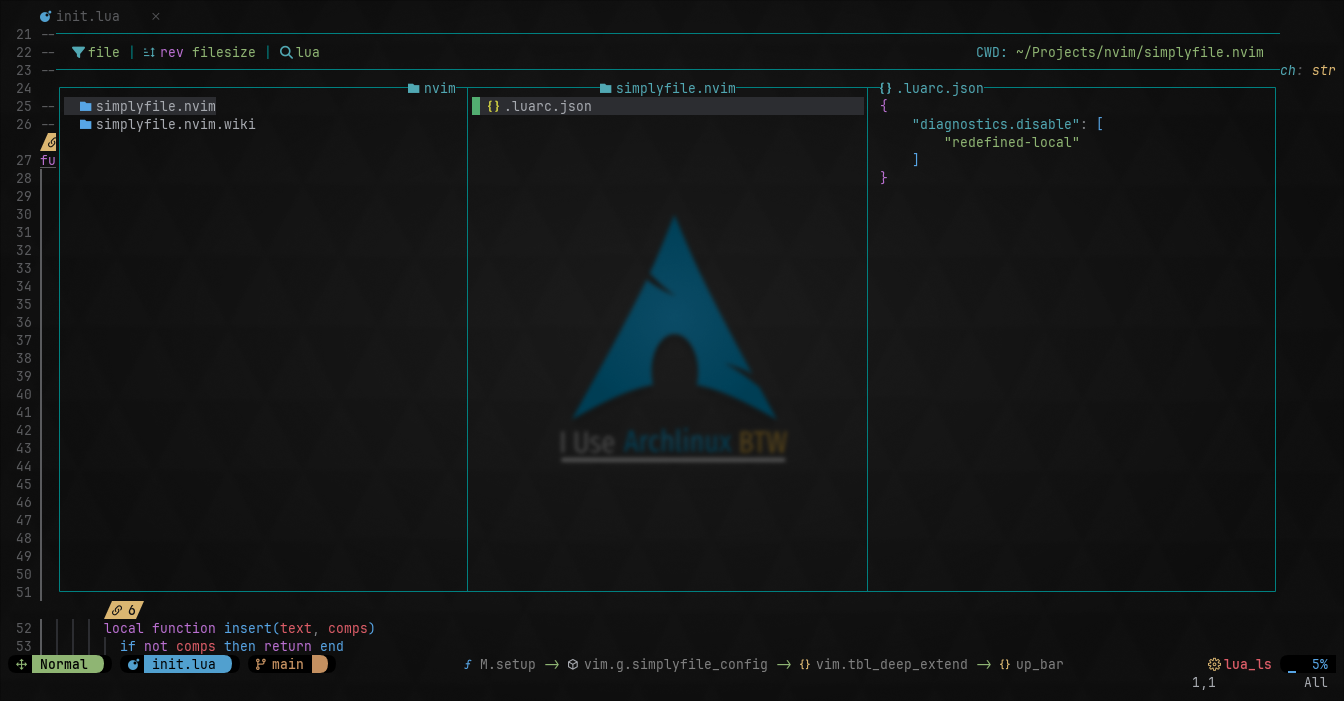Click vim.g.simplyfile_config in the breadcrumb
Screen dimensions: 1344x701
[x=676, y=664]
